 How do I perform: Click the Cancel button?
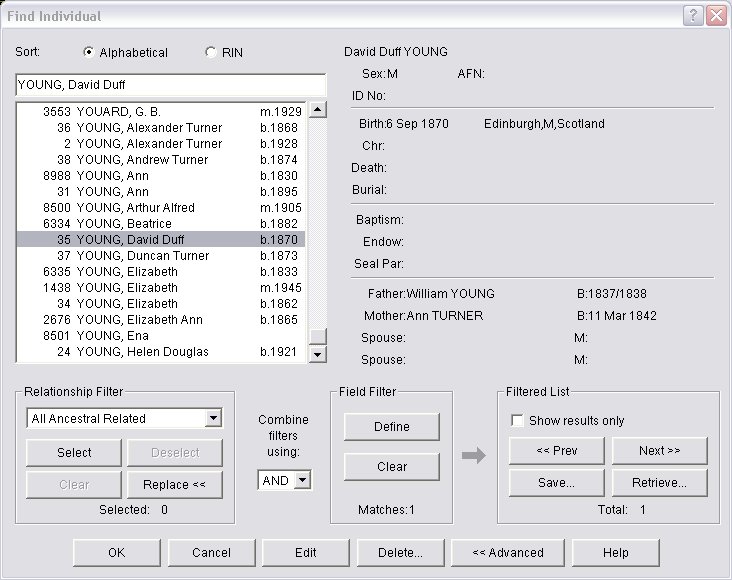(211, 553)
